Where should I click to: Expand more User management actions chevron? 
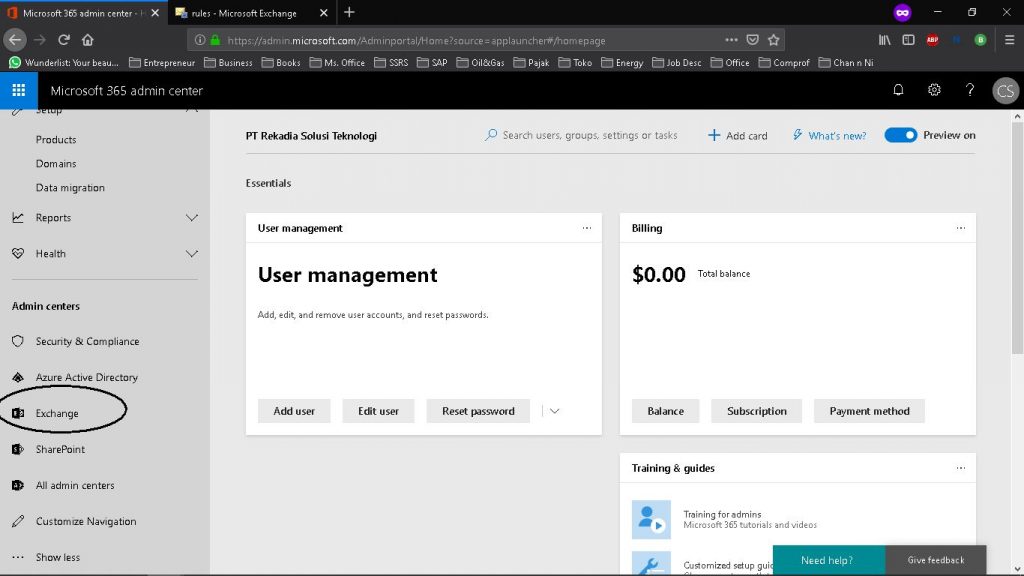click(x=554, y=411)
